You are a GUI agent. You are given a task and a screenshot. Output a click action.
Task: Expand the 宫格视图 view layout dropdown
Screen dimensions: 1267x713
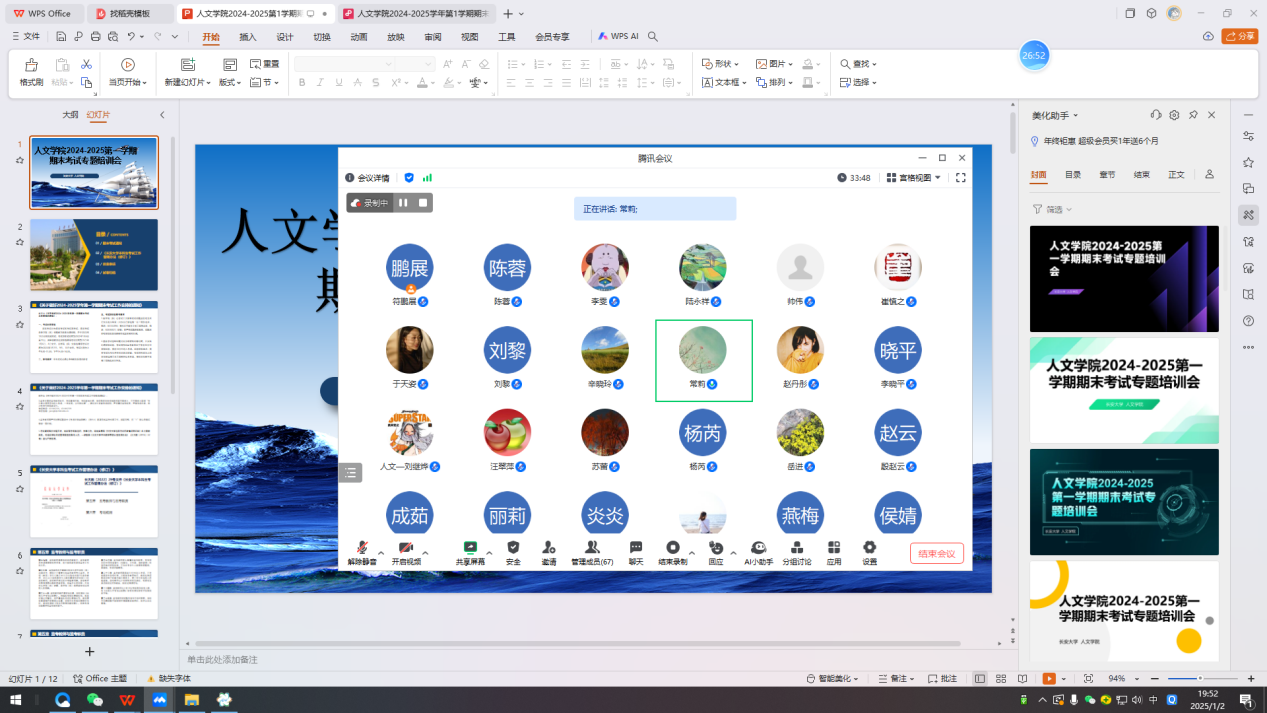click(x=914, y=178)
